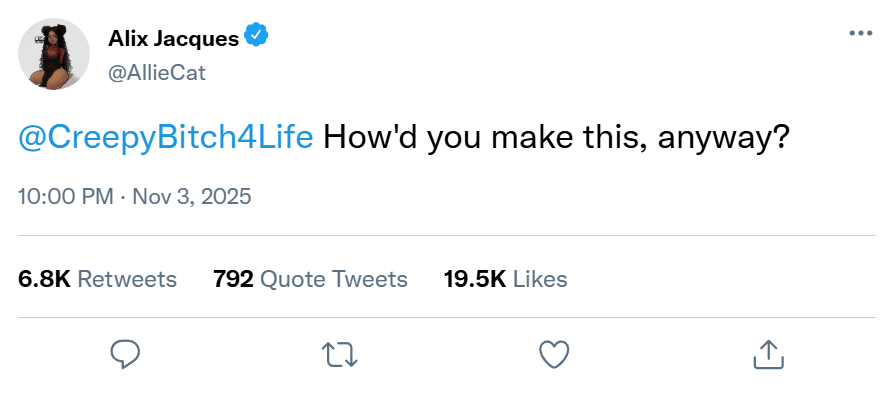View the Retweets list label
The height and width of the screenshot is (409, 894).
[127, 279]
